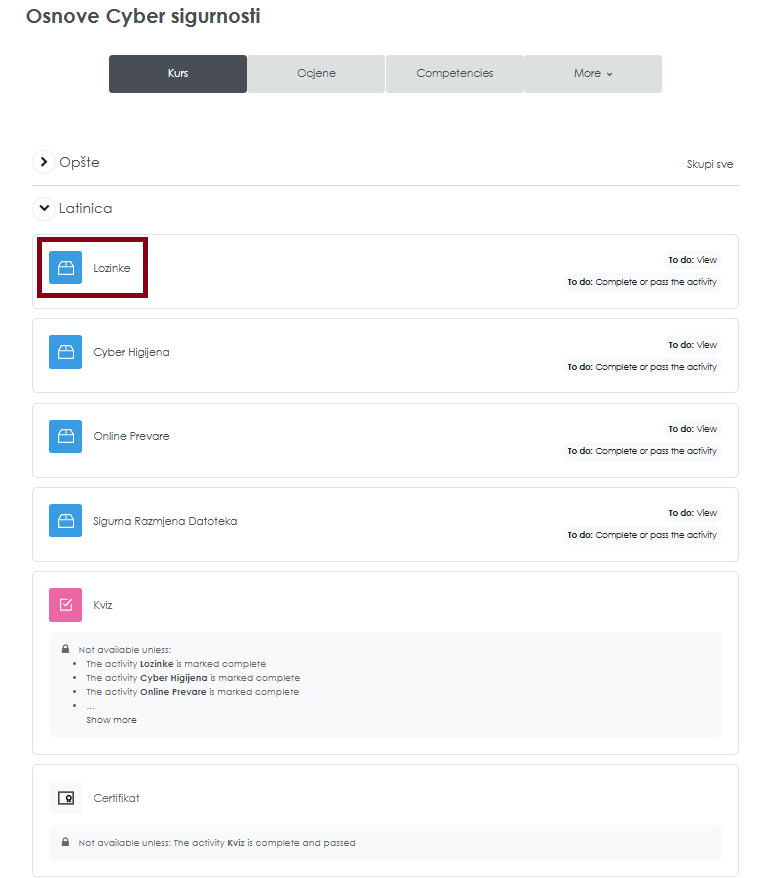Click the Skupi sve link
This screenshot has width=759, height=878.
pyautogui.click(x=710, y=164)
